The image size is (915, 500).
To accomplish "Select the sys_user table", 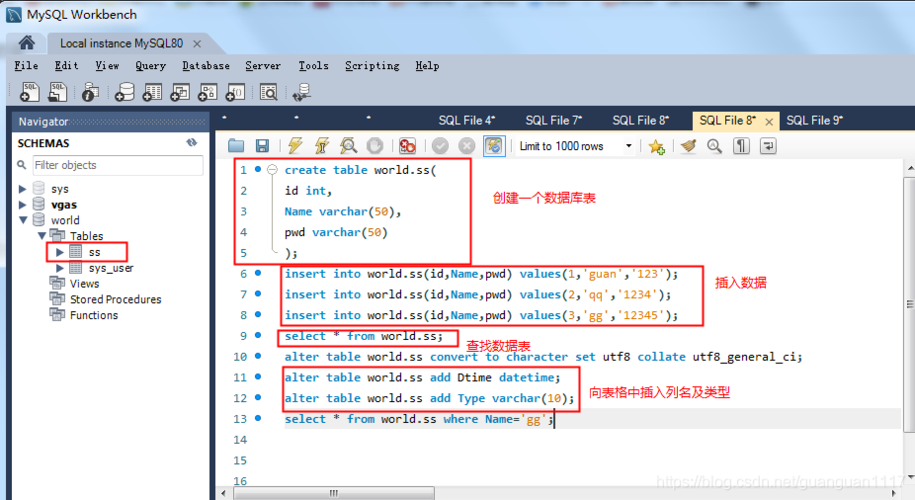I will tap(111, 268).
